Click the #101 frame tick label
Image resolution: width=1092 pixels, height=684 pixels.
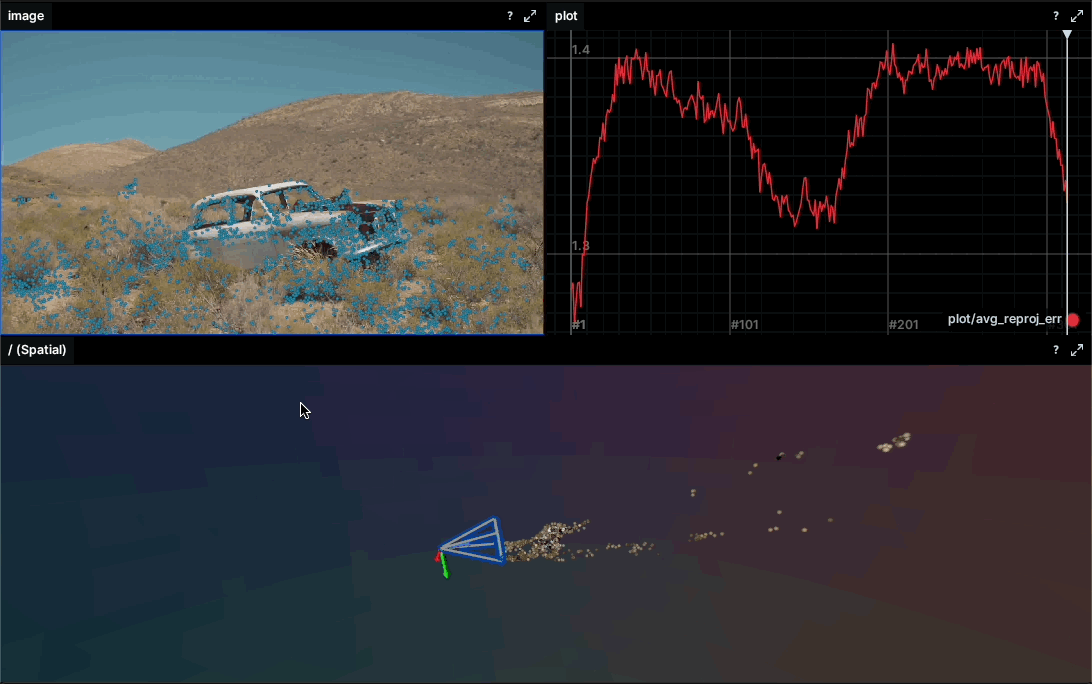click(745, 325)
